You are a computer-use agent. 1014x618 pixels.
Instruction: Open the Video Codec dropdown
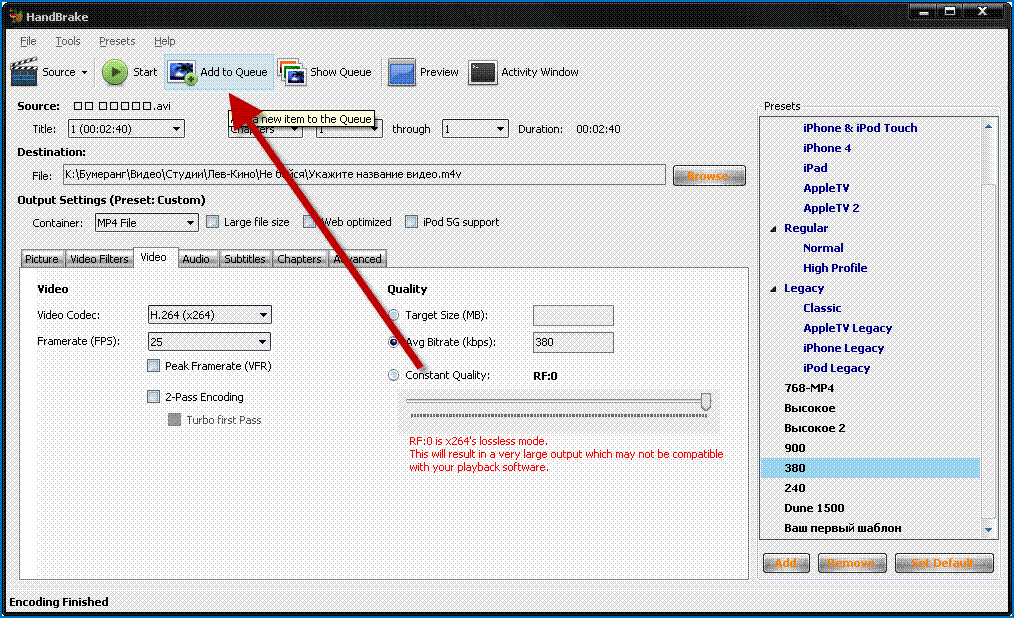click(210, 315)
